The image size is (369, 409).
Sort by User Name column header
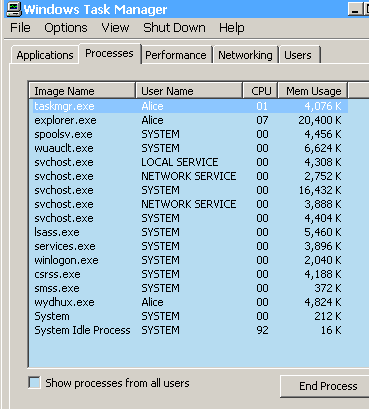click(189, 91)
